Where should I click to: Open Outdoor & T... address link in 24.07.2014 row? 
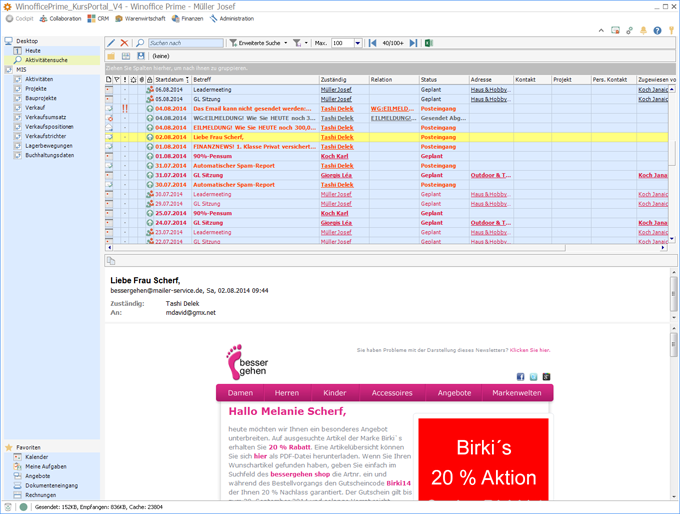coord(490,223)
